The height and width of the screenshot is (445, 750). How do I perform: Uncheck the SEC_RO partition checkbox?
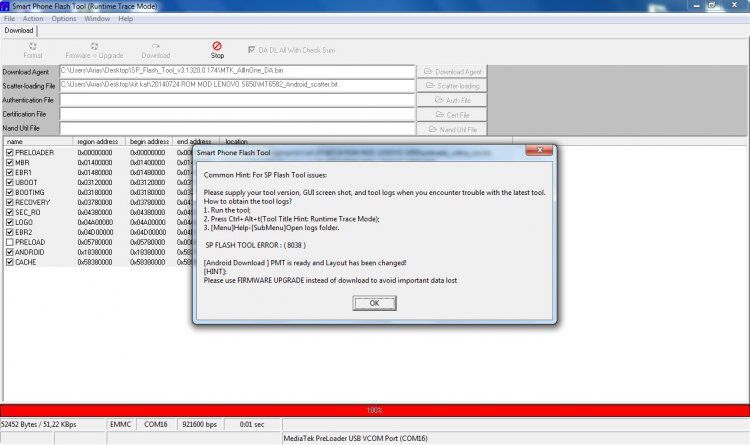click(x=10, y=212)
